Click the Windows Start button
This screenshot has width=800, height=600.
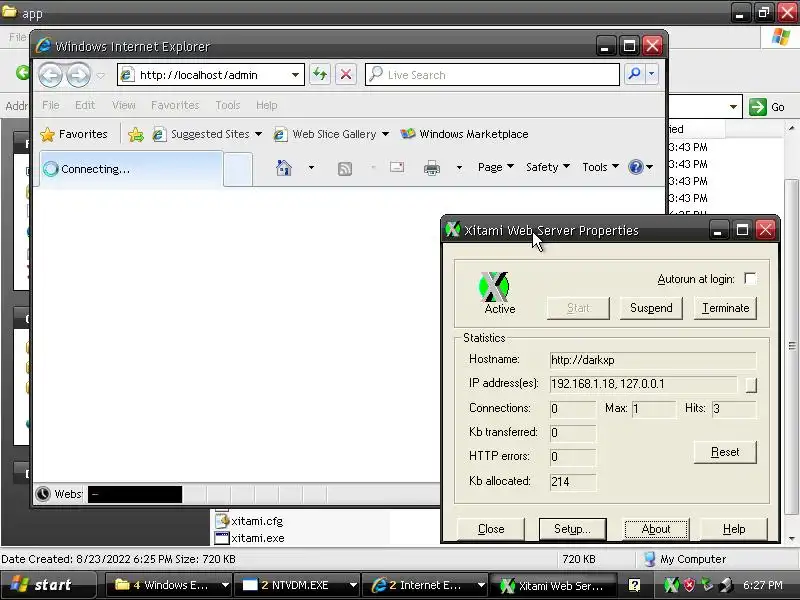[48, 585]
